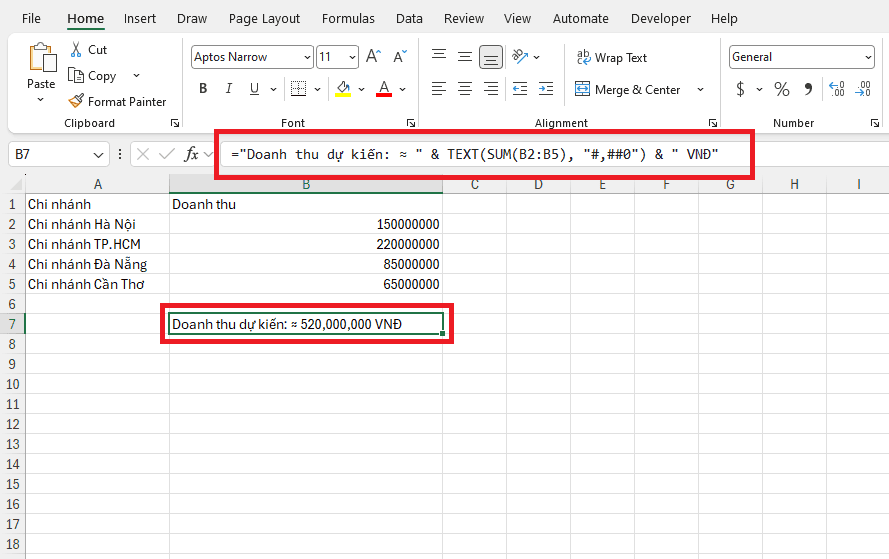Viewport: 889px width, 559px height.
Task: Open the Clipboard dialog launcher
Action: pyautogui.click(x=175, y=123)
